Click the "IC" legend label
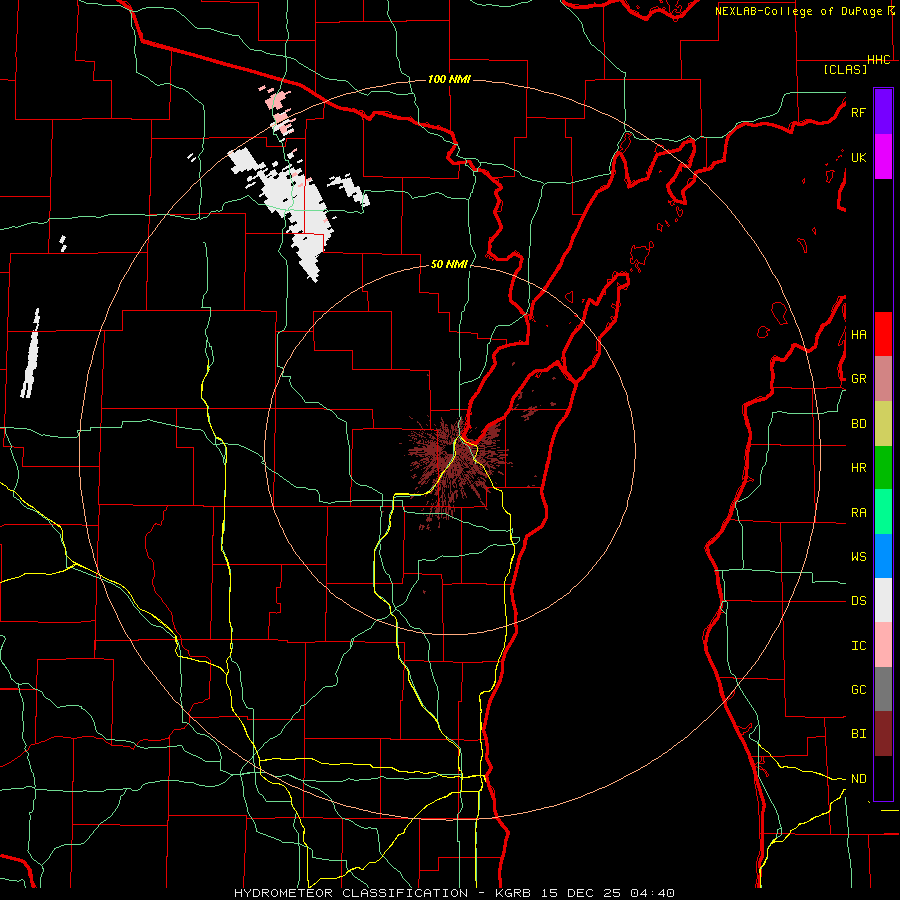Image resolution: width=900 pixels, height=900 pixels. tap(858, 646)
